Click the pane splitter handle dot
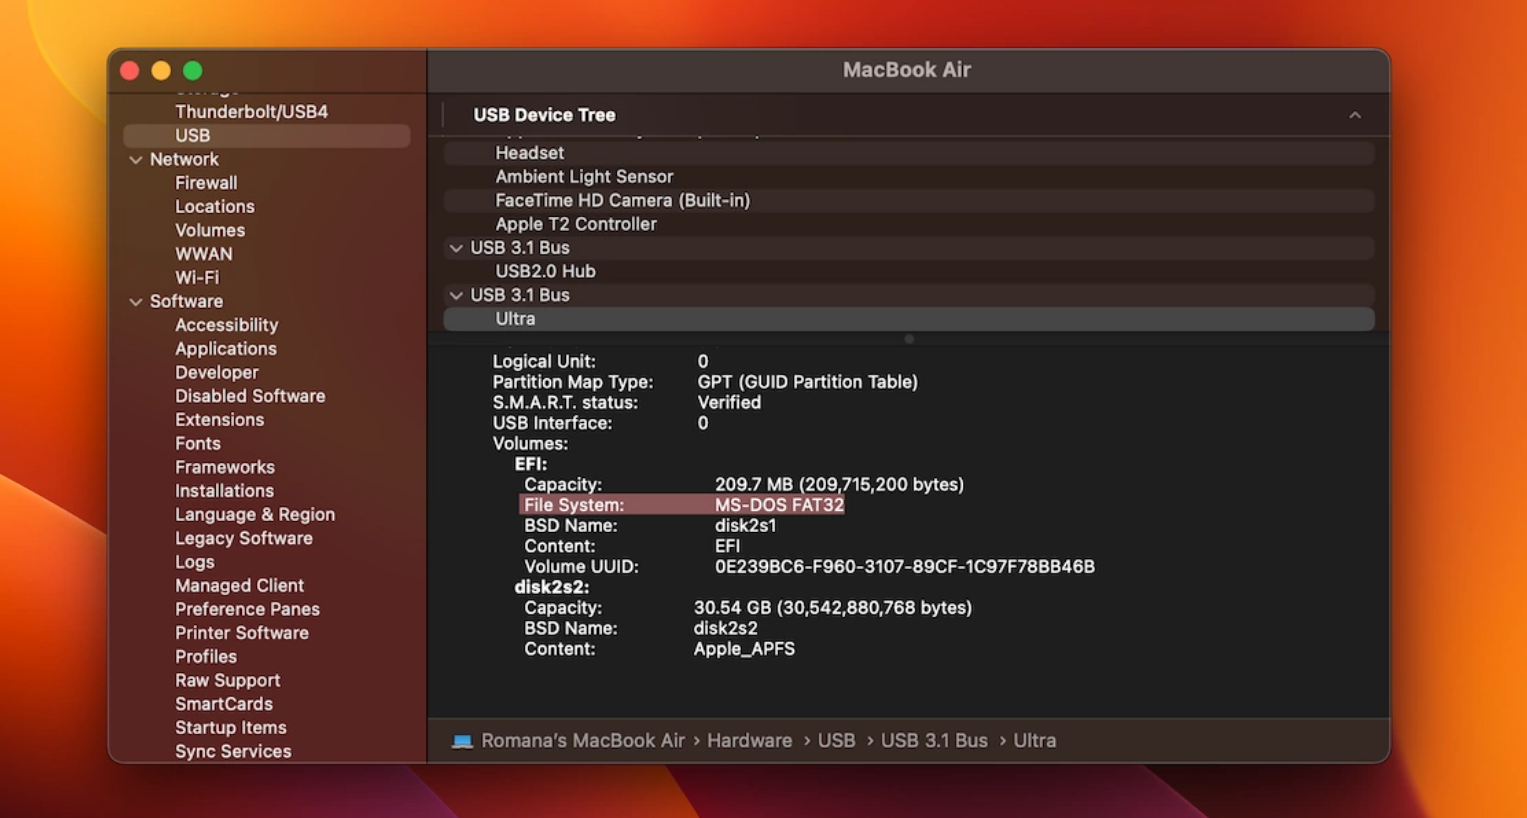Image resolution: width=1527 pixels, height=818 pixels. (x=909, y=339)
